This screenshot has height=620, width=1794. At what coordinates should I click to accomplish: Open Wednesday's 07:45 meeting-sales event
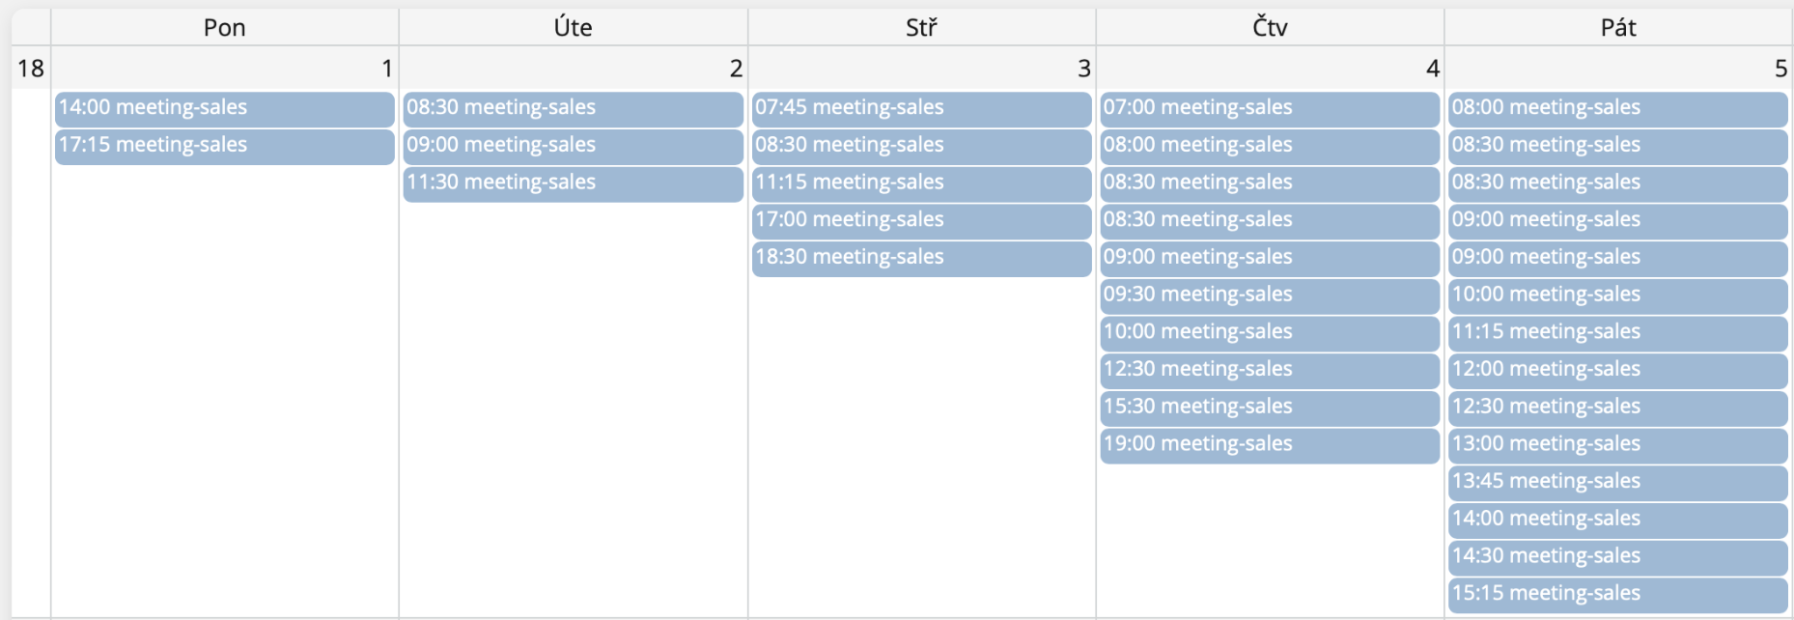(x=920, y=108)
